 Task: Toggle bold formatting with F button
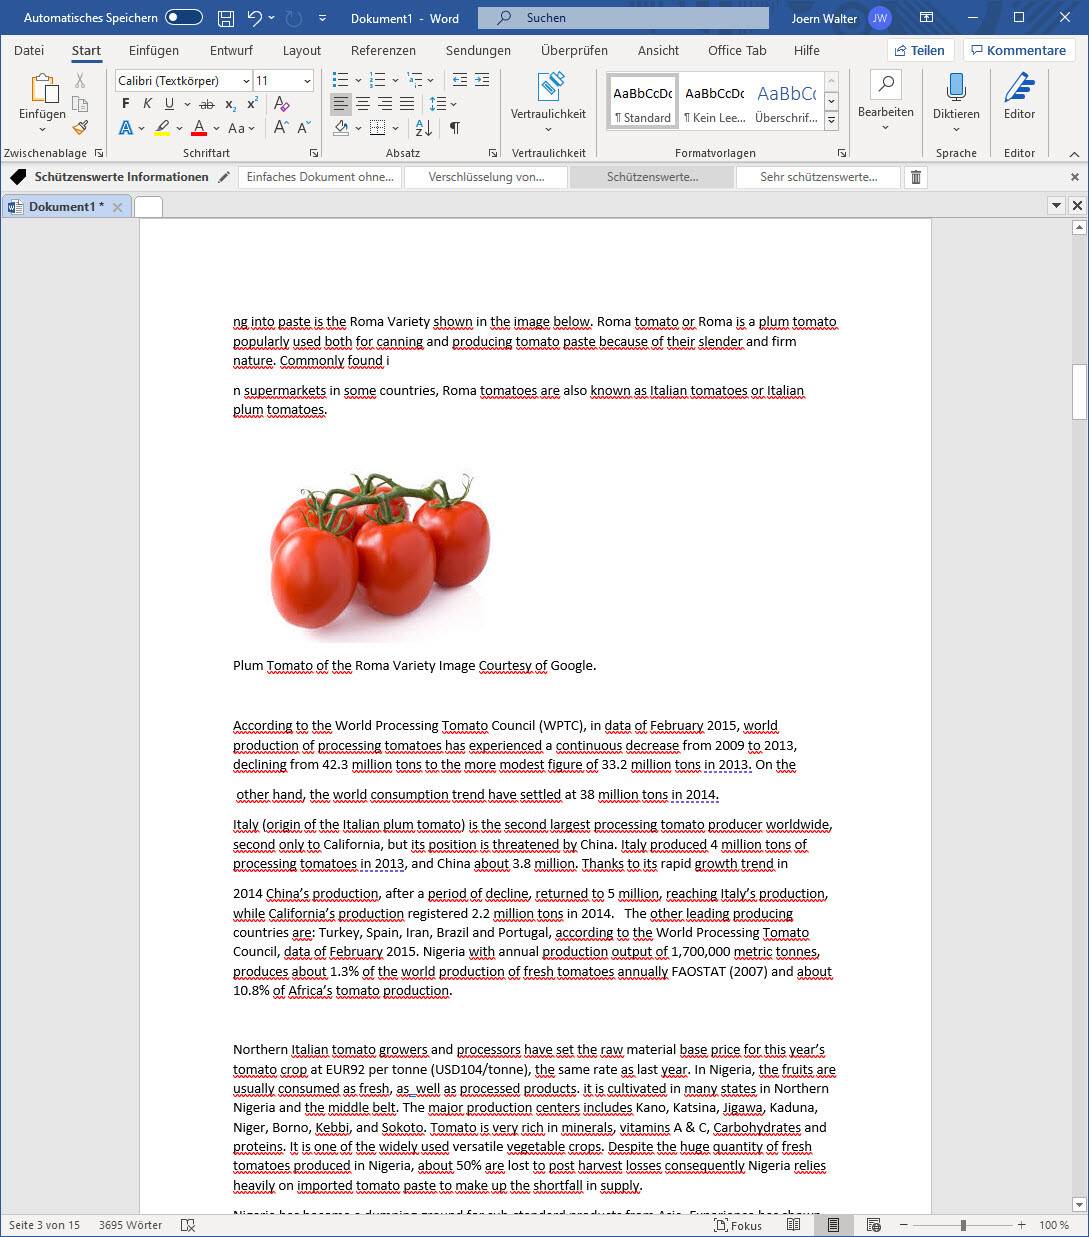125,104
